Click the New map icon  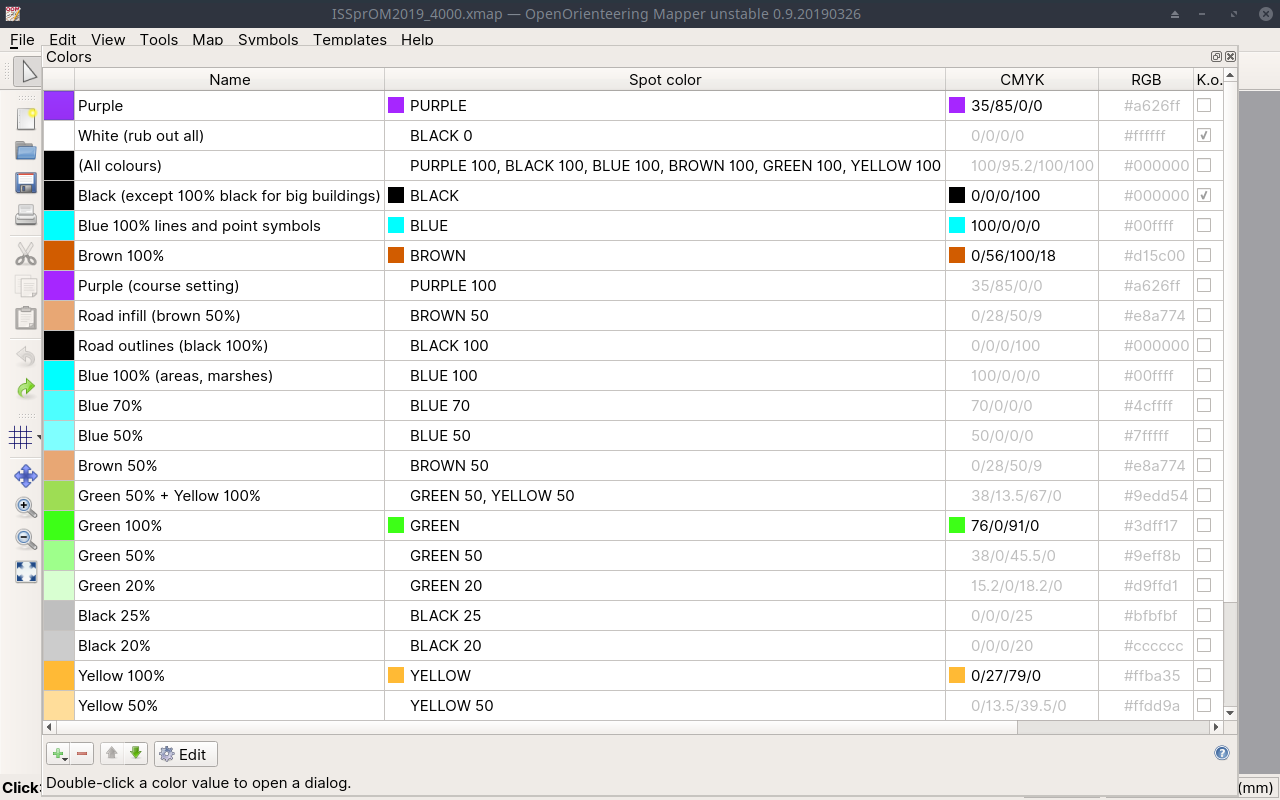[x=26, y=120]
